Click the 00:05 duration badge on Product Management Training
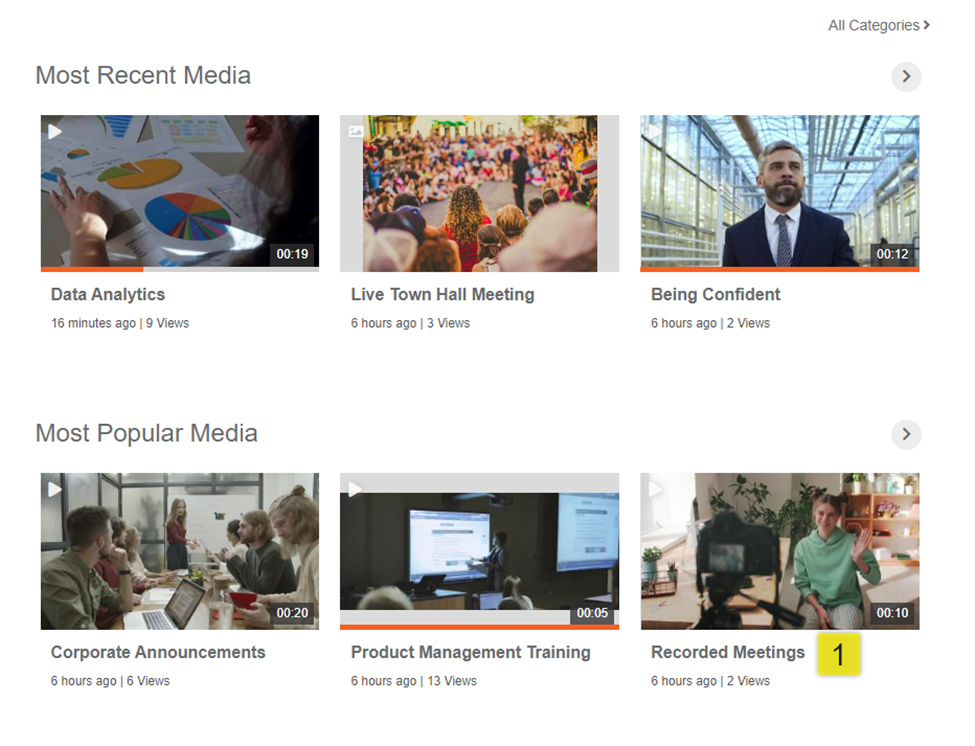The width and height of the screenshot is (975, 746). [592, 613]
